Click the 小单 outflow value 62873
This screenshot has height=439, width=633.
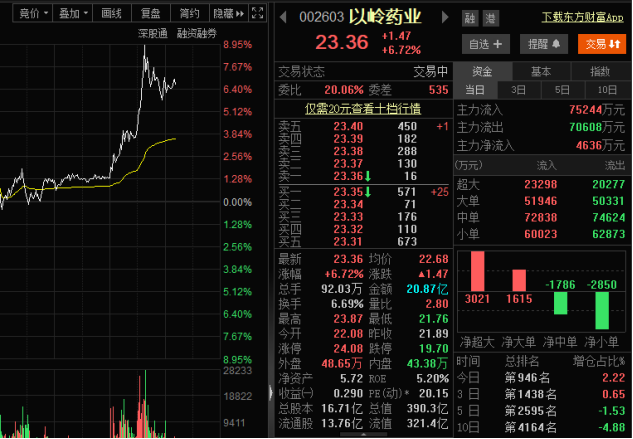(609, 234)
